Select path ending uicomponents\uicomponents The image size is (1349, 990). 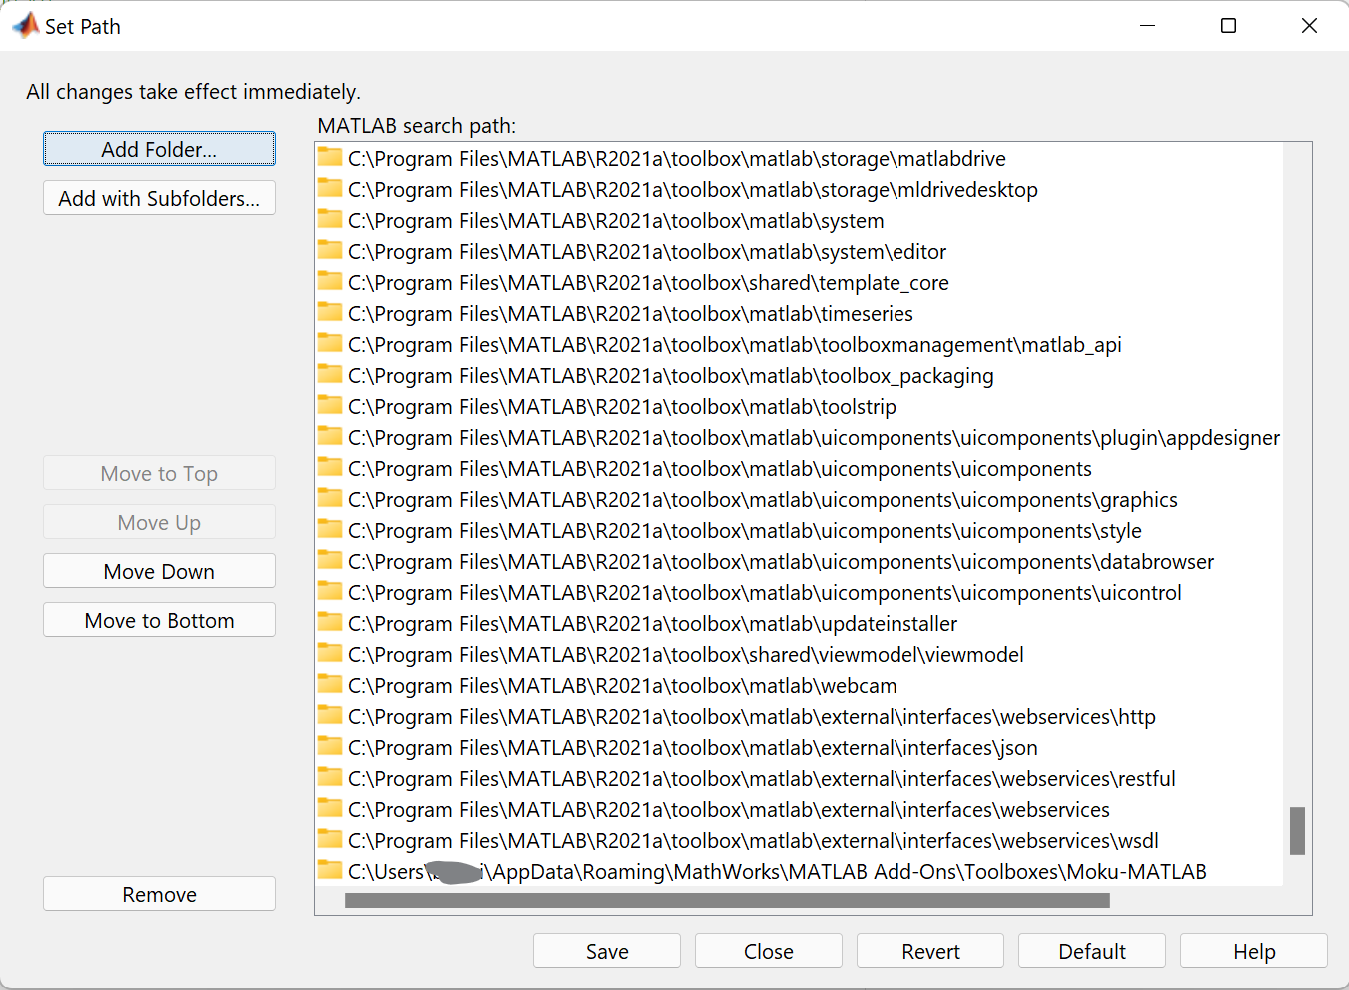point(720,469)
